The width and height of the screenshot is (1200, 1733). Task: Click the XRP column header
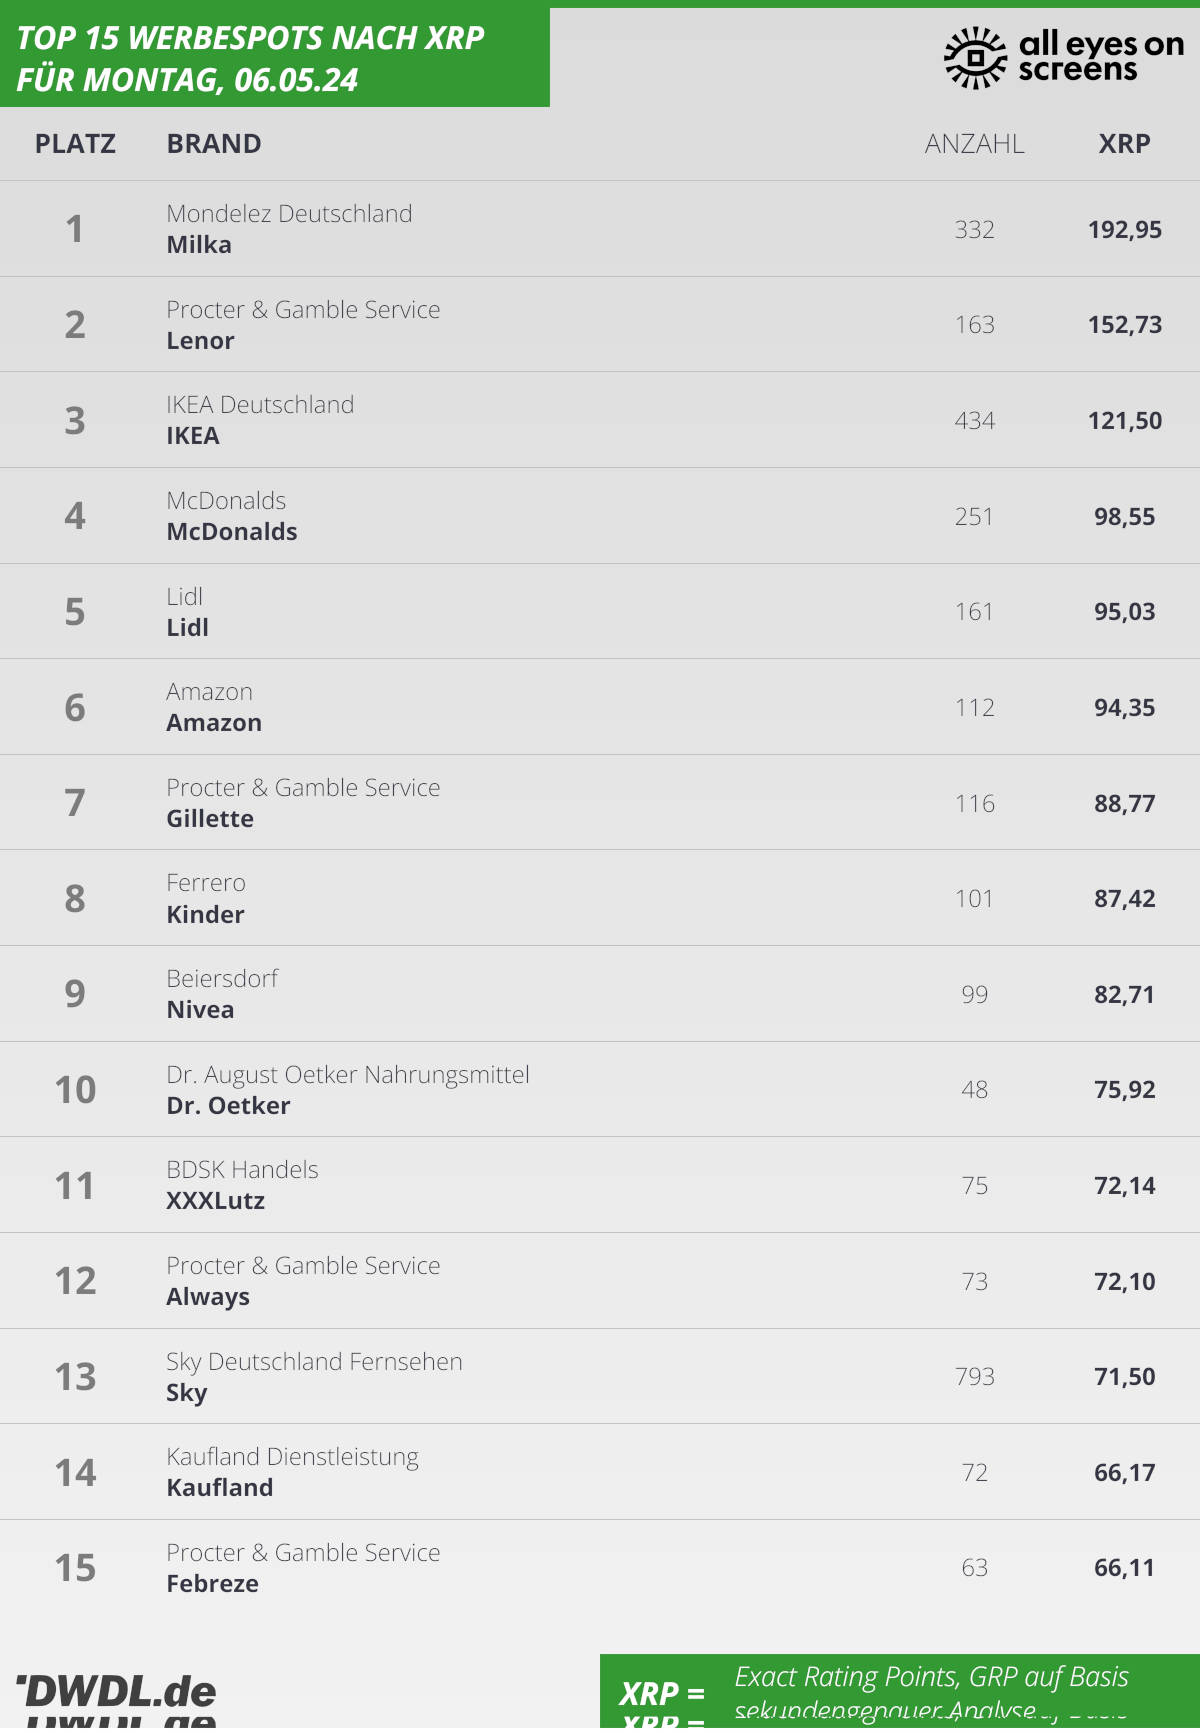1124,144
